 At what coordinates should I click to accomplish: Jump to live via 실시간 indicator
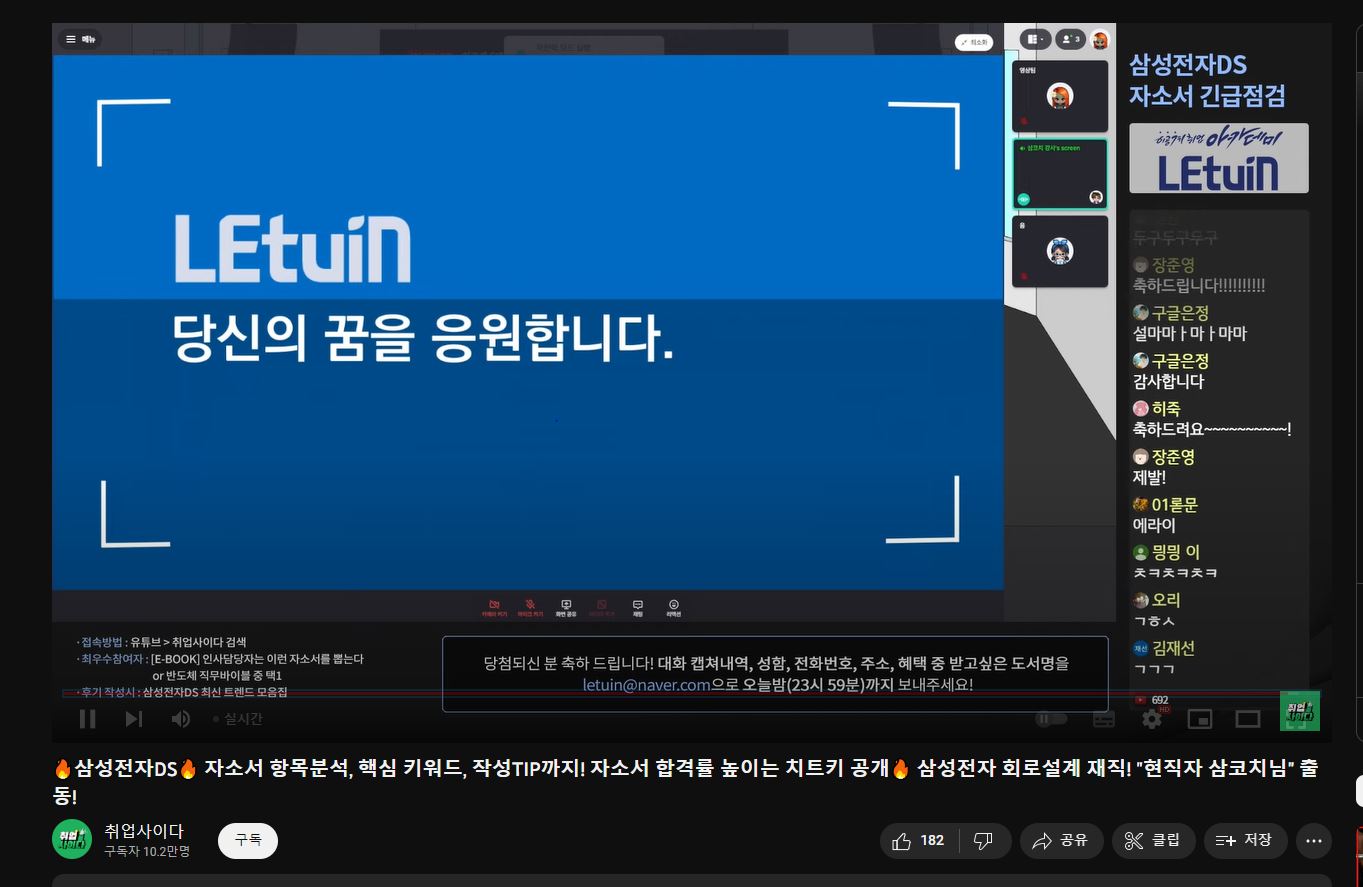237,719
